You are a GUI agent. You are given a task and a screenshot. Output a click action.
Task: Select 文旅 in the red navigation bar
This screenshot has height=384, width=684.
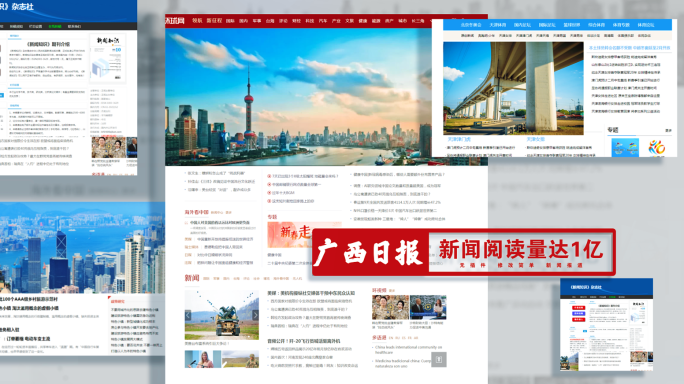click(349, 21)
